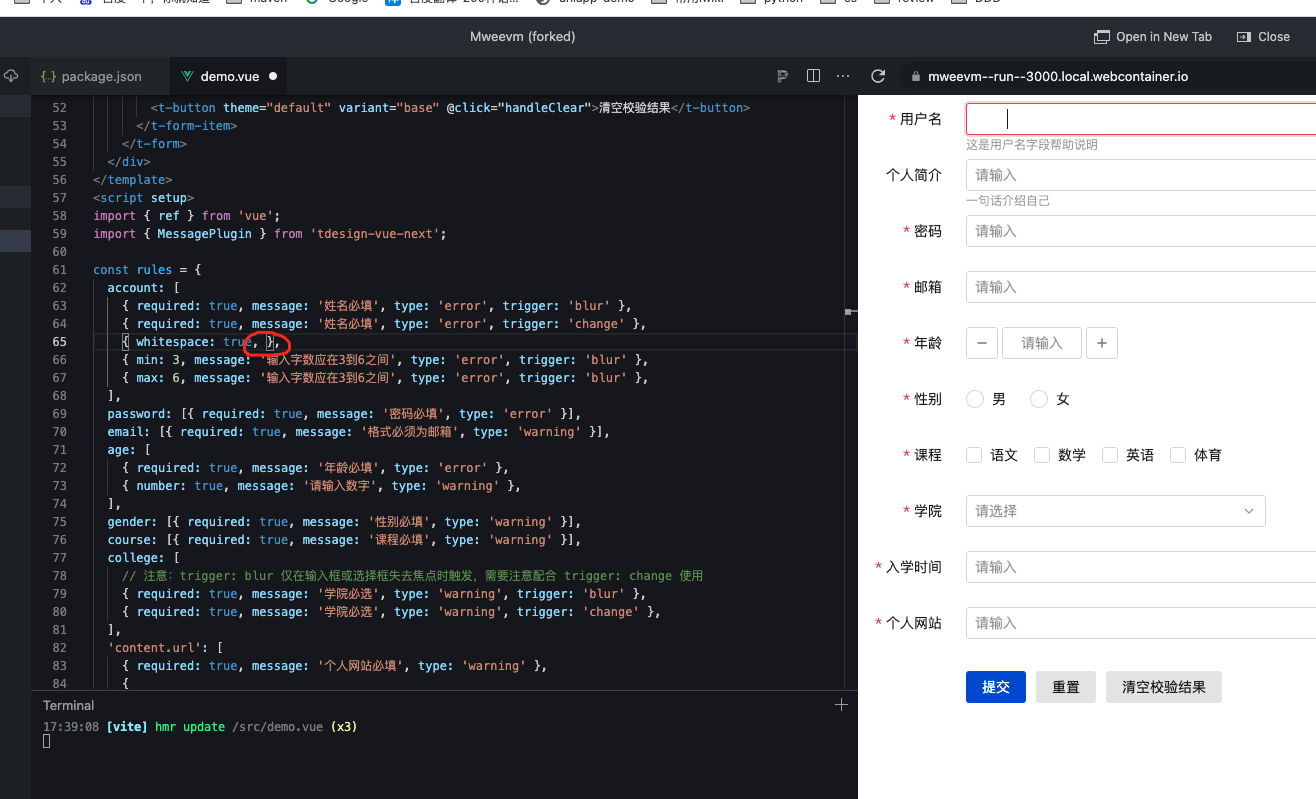Click the 邮箱 input field
1316x799 pixels.
pyautogui.click(x=1141, y=287)
